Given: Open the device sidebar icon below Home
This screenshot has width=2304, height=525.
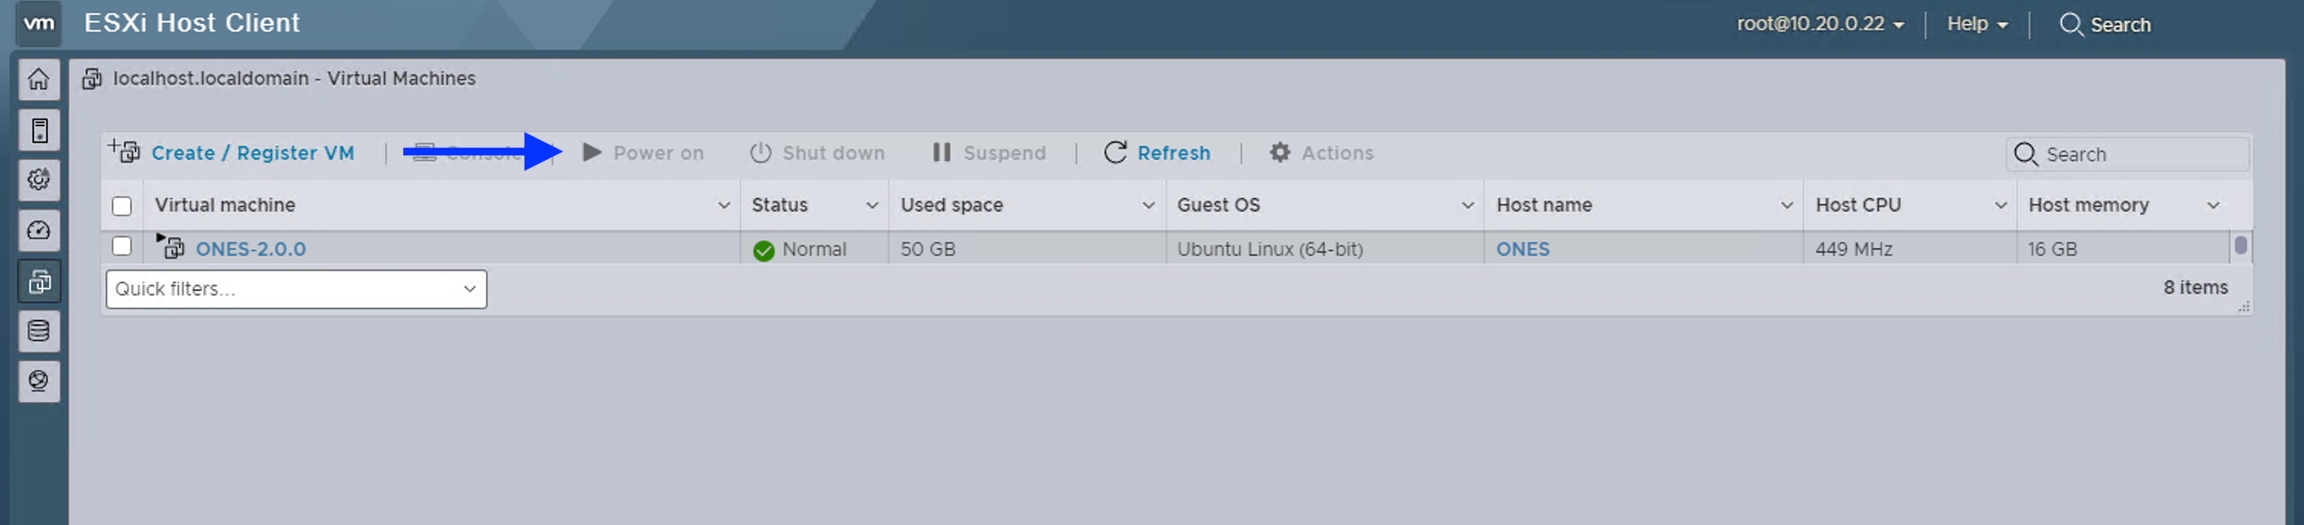Looking at the screenshot, I should coord(39,130).
